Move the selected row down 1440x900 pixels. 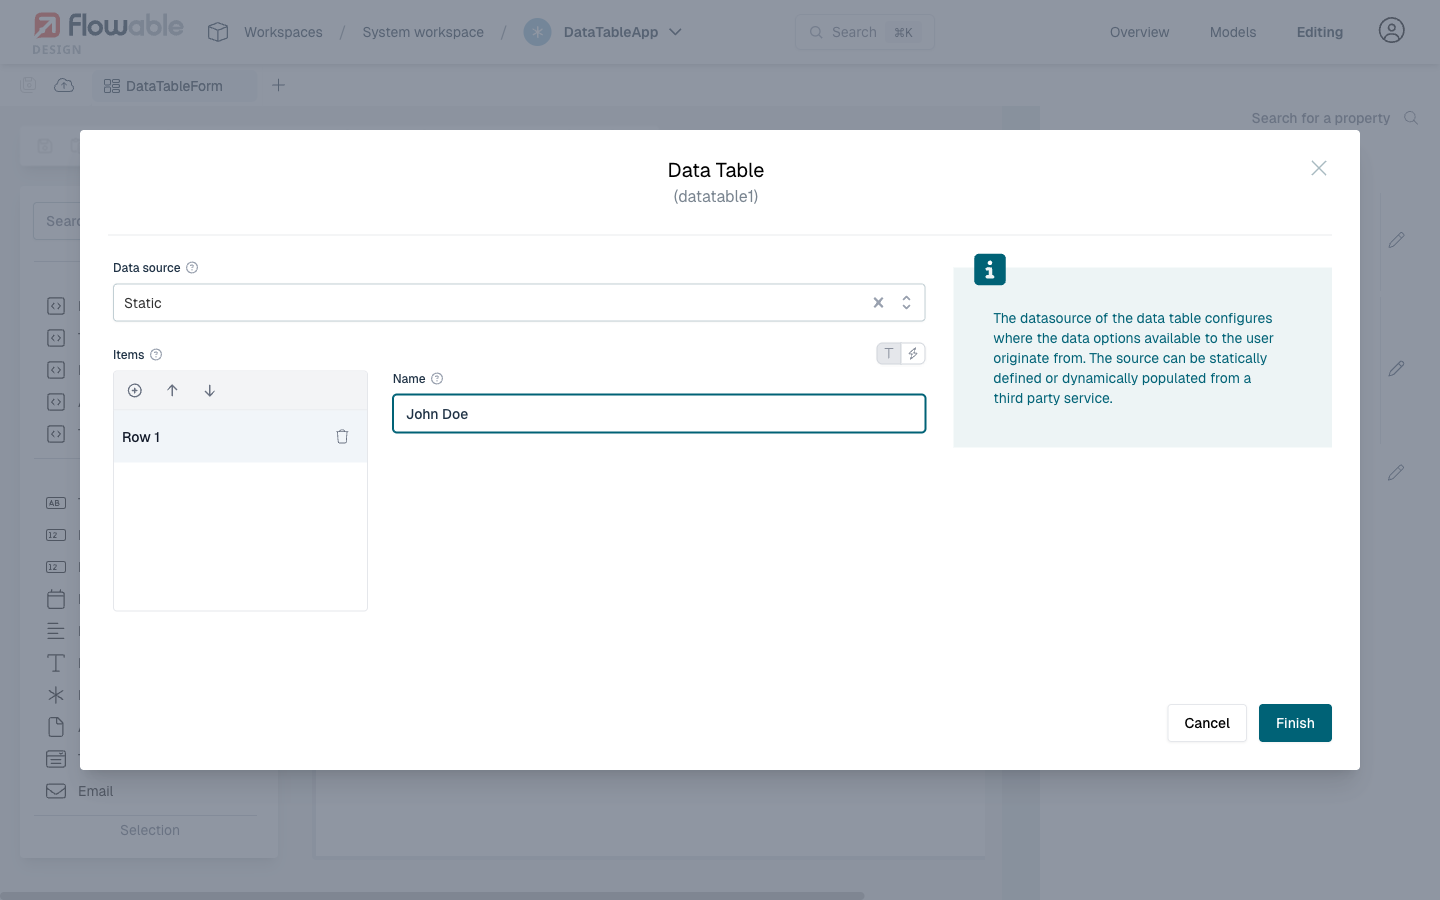(210, 391)
